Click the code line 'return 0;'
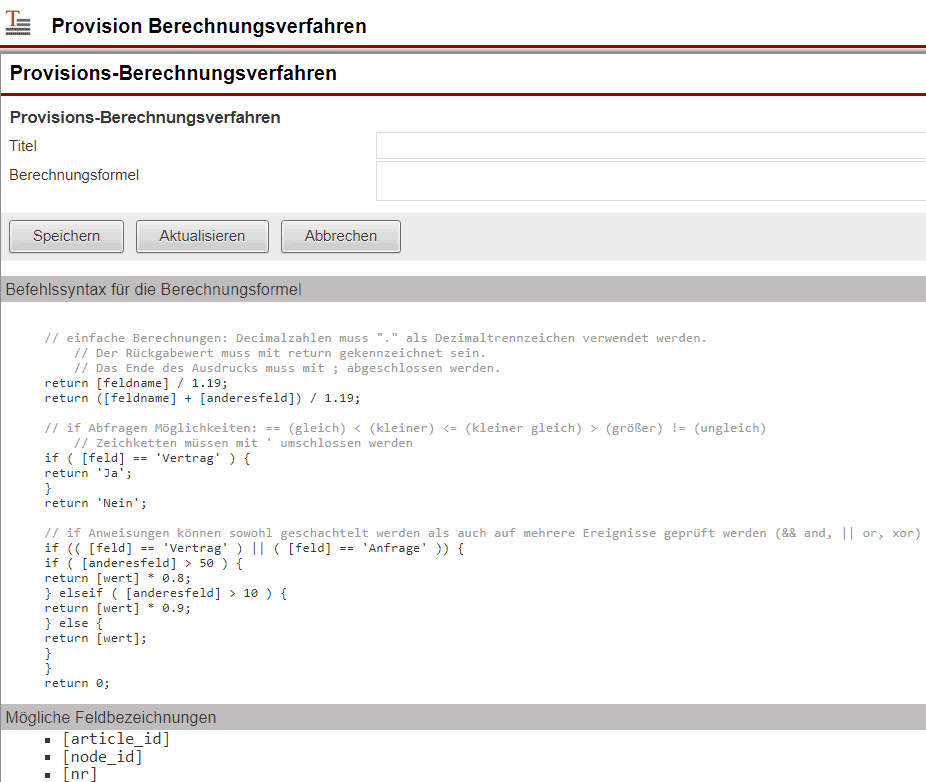The image size is (926, 782). point(77,683)
